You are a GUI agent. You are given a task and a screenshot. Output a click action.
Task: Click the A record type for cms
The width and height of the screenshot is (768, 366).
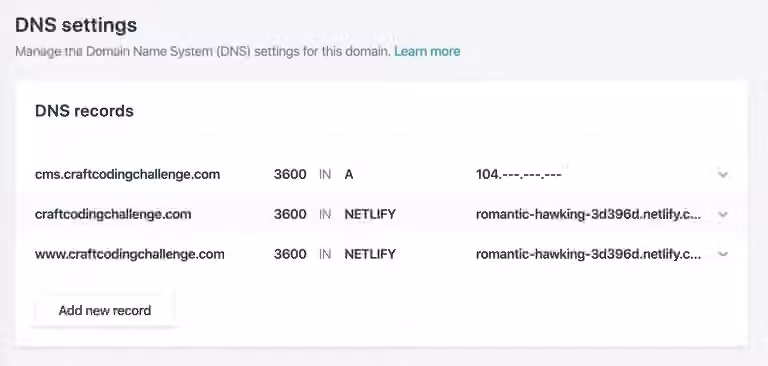tap(349, 174)
